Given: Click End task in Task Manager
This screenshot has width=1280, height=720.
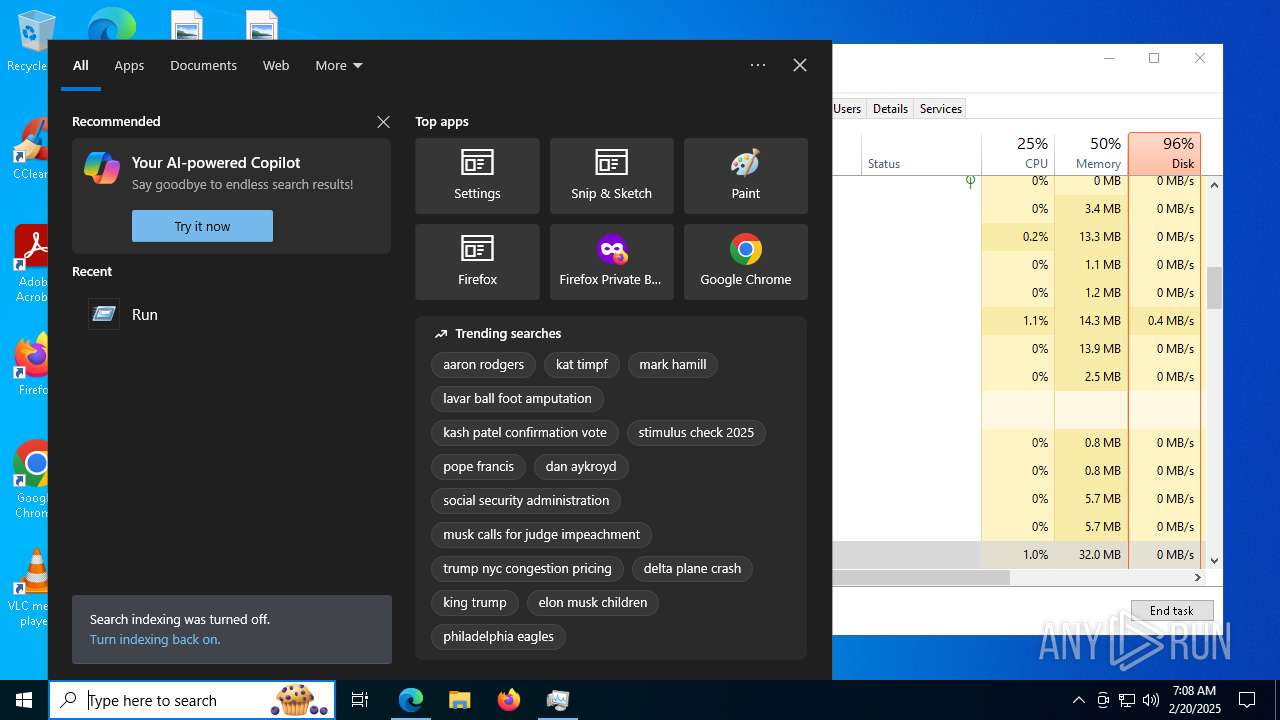Looking at the screenshot, I should pyautogui.click(x=1172, y=610).
